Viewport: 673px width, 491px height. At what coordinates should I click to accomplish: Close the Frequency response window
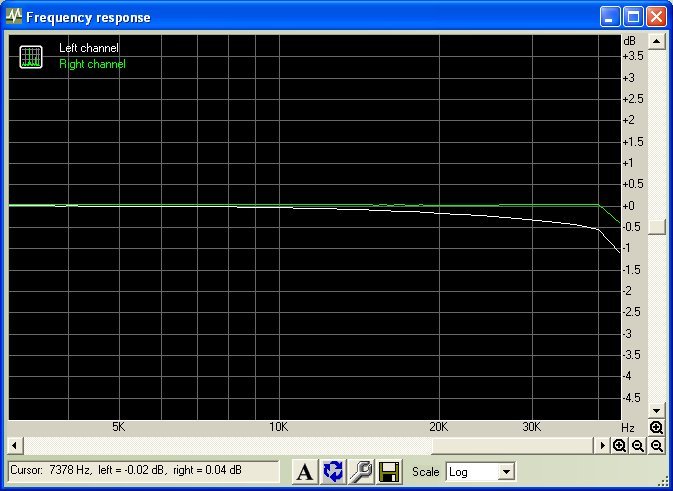point(656,17)
